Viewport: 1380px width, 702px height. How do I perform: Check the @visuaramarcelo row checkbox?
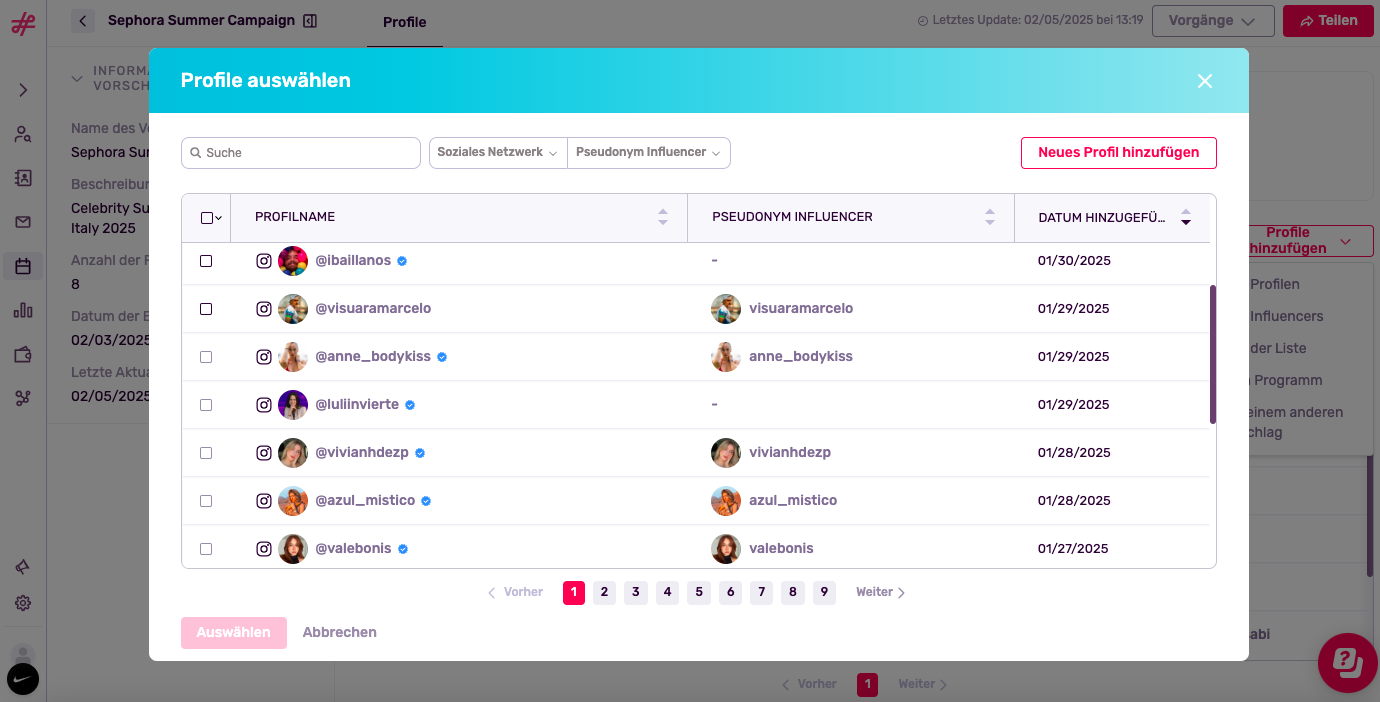206,309
